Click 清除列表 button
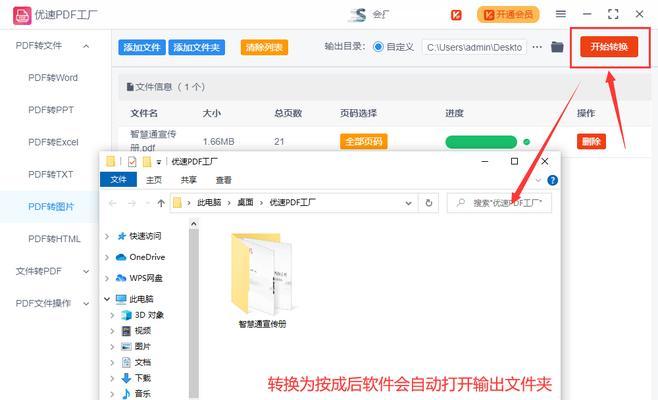The width and height of the screenshot is (658, 400). pos(264,47)
